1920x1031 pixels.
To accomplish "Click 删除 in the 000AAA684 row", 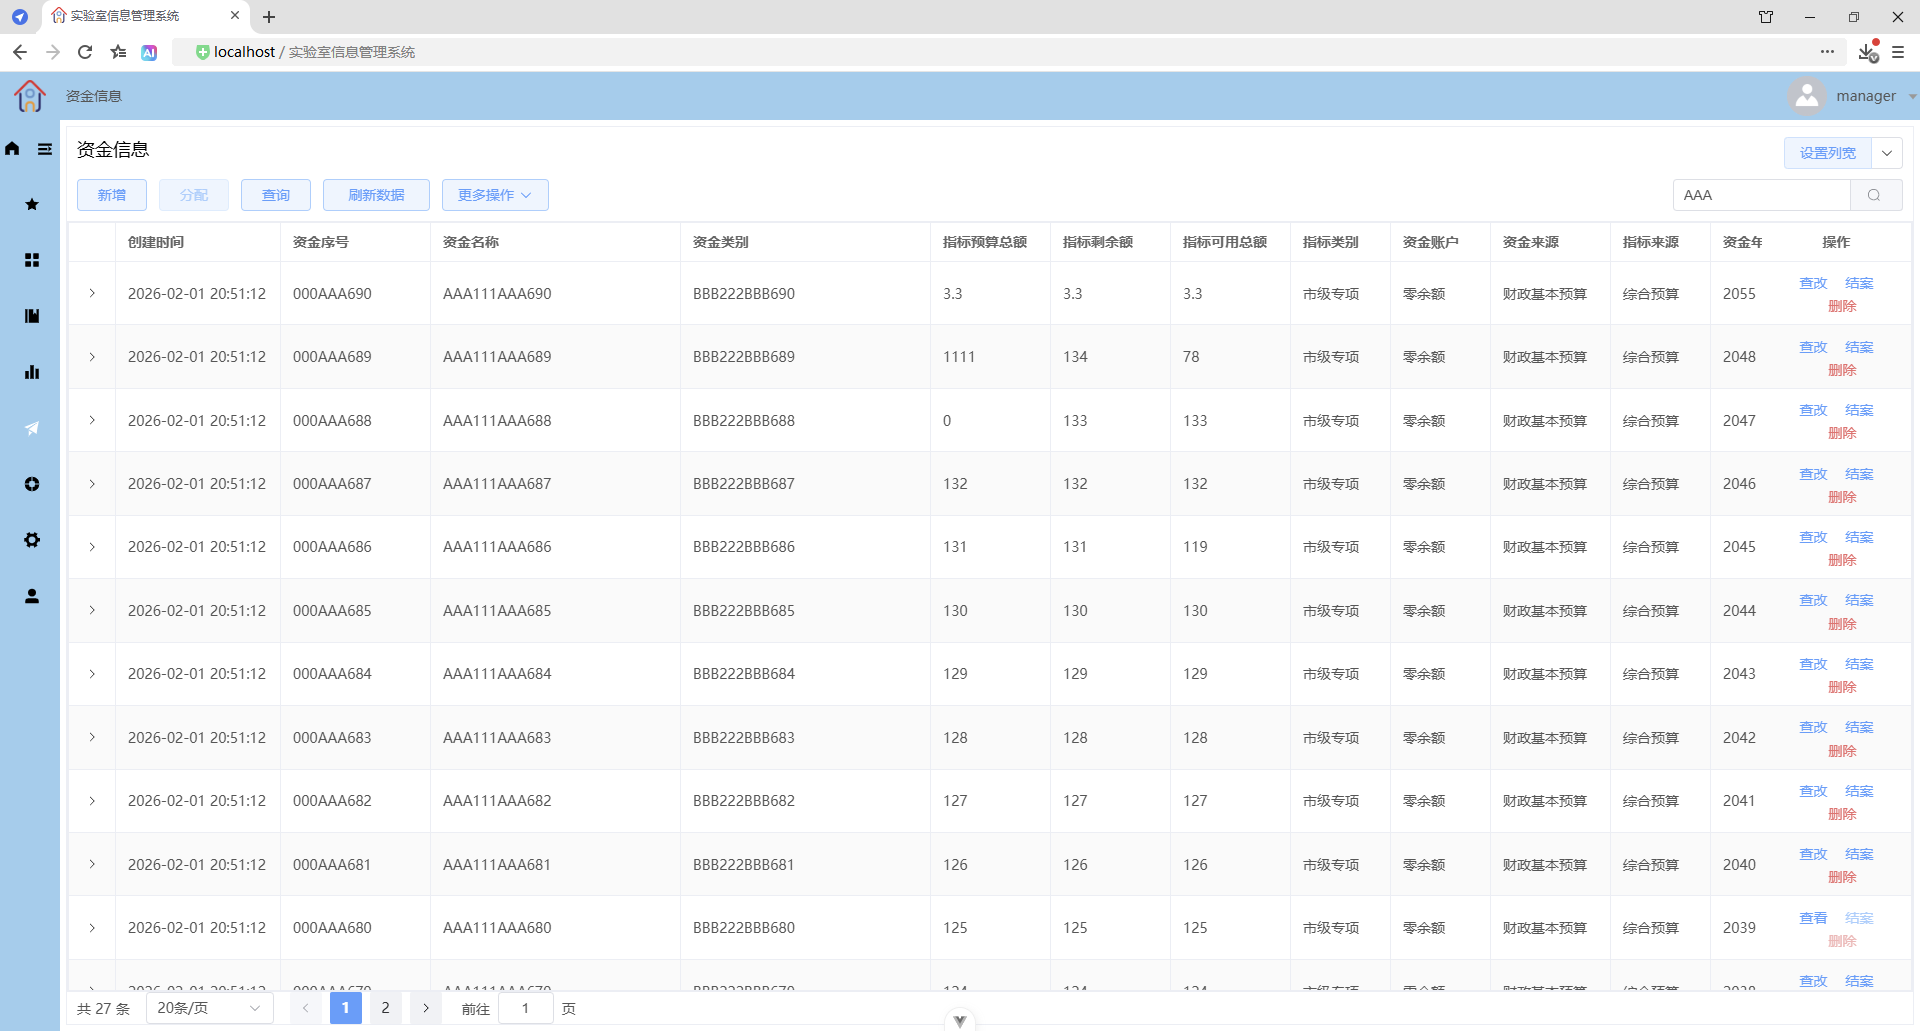I will coord(1842,687).
